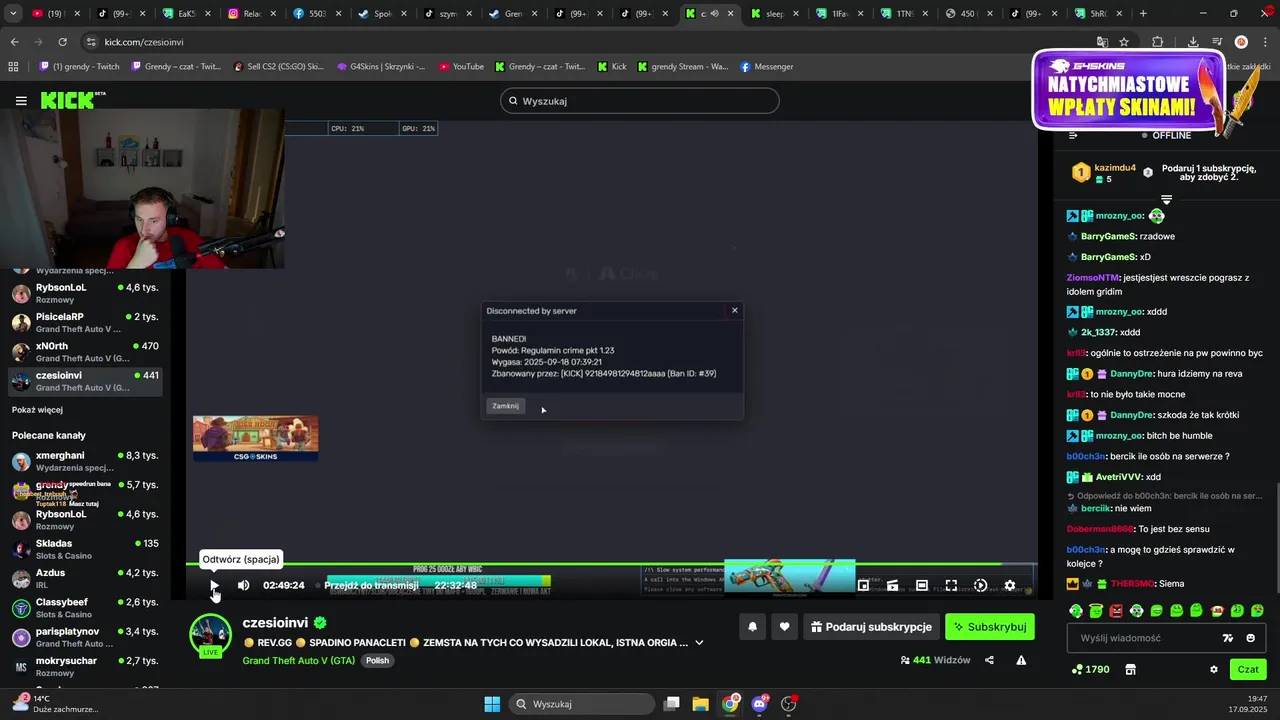
Task: Switch to the YouTube (19) tab
Action: (57, 14)
